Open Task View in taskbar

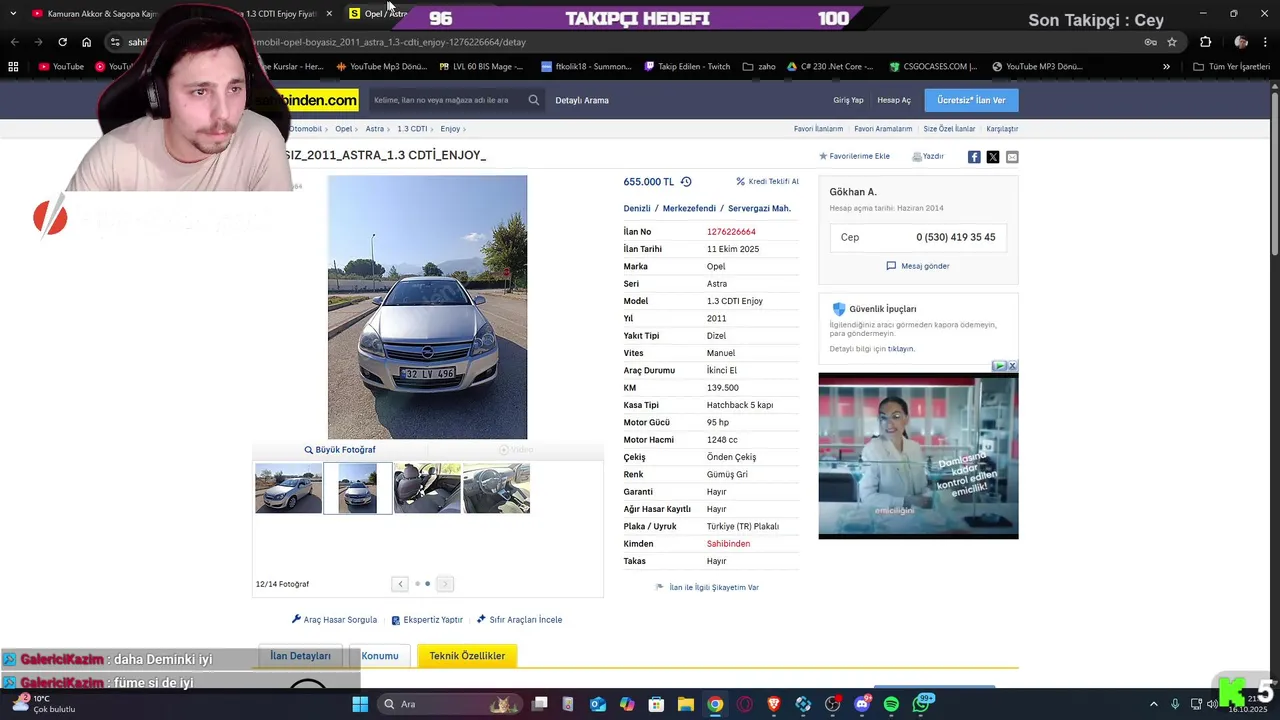(x=539, y=704)
